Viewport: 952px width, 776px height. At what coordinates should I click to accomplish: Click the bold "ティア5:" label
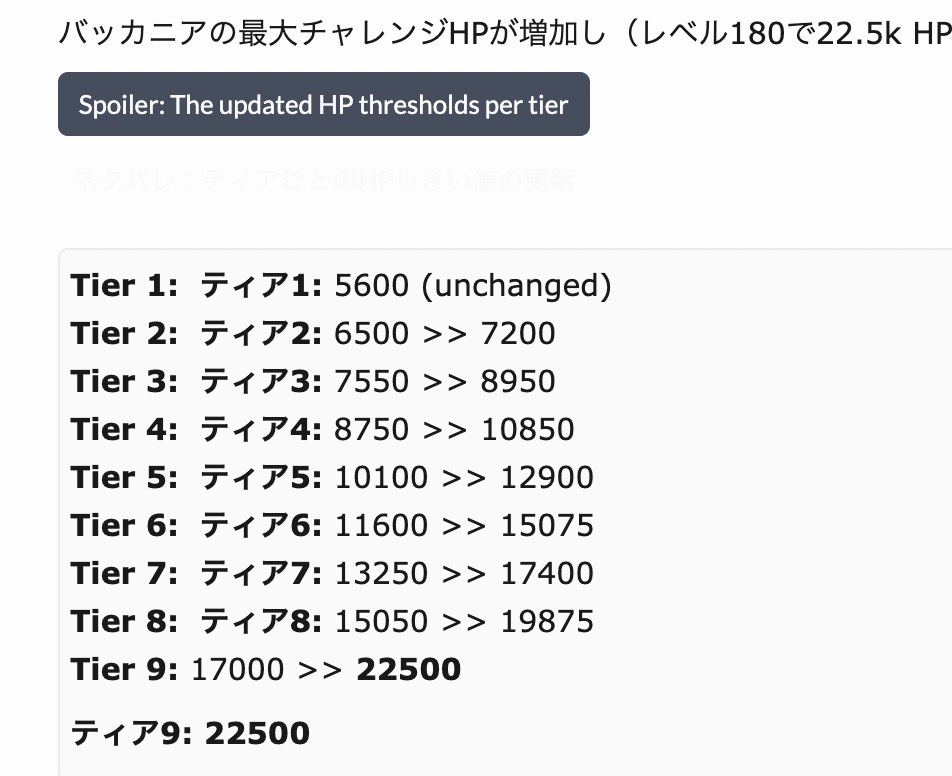pos(261,478)
